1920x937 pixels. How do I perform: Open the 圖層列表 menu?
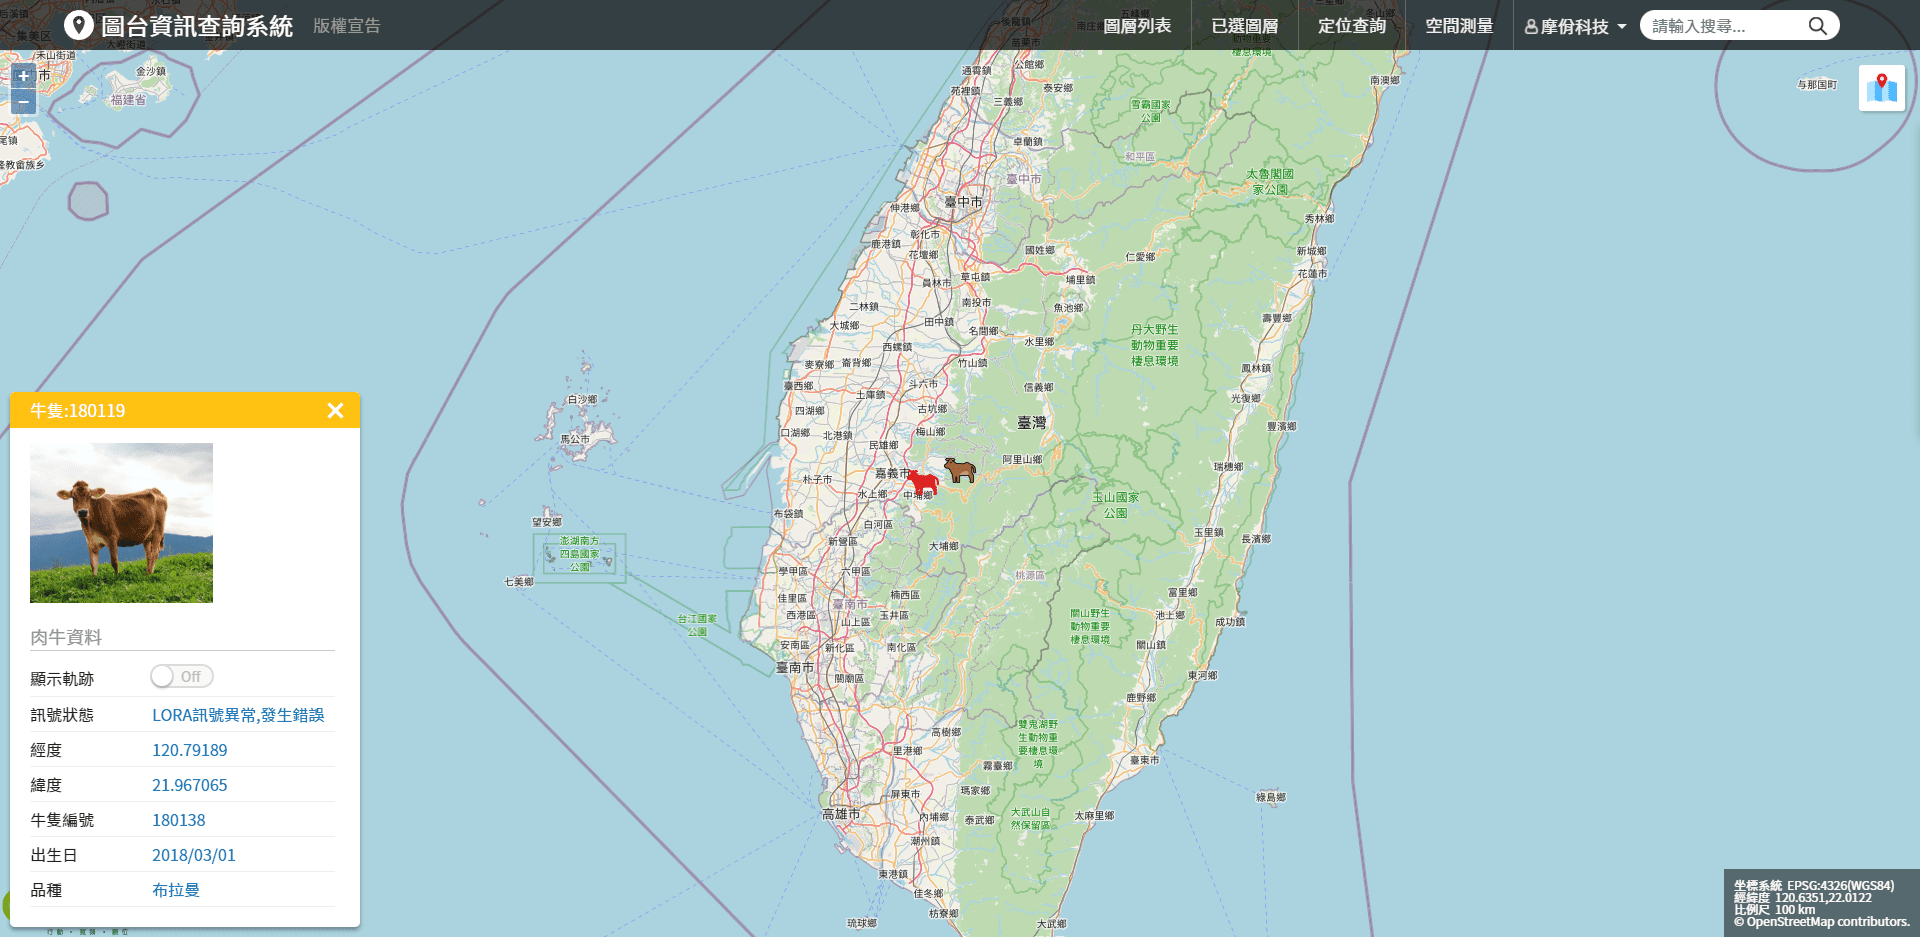(x=1137, y=26)
